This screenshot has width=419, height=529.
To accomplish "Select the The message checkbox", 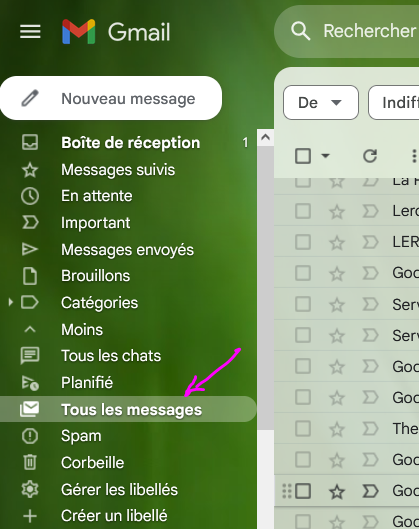I will tap(303, 429).
